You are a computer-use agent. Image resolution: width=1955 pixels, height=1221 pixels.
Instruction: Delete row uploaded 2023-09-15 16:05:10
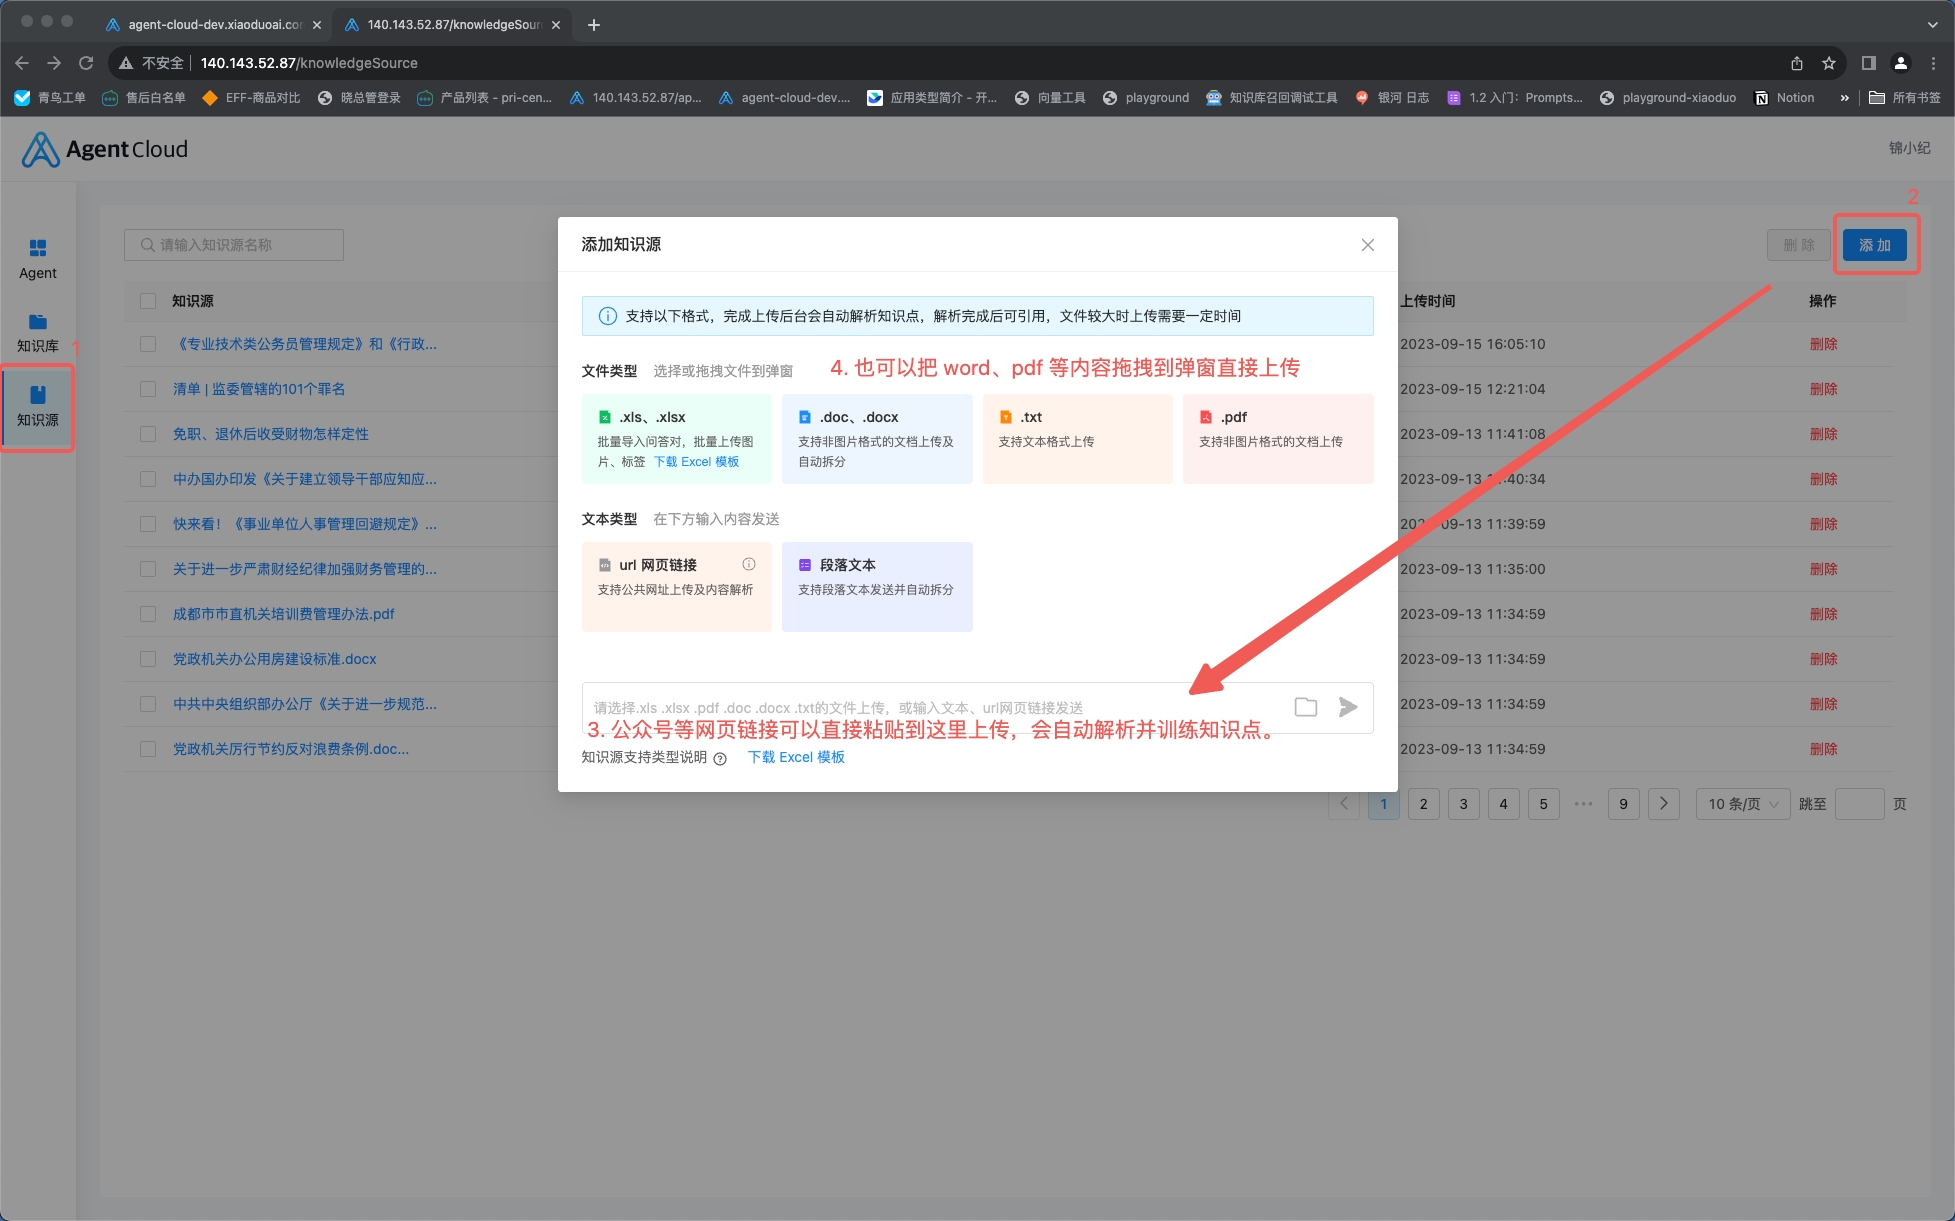1823,344
